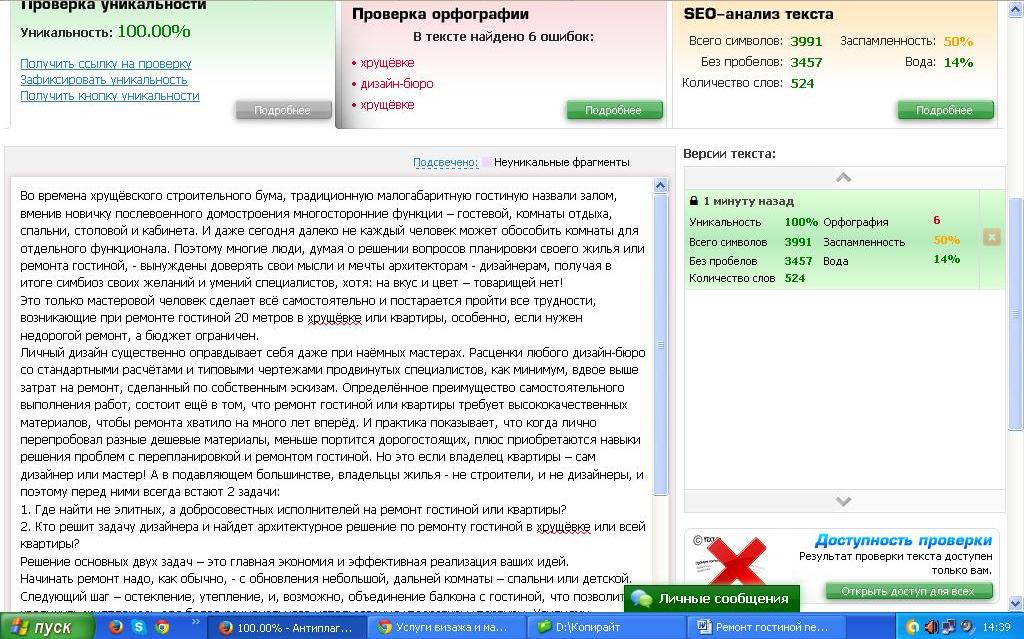Click text area scrollbar up arrow
The image size is (1024, 639).
[660, 186]
